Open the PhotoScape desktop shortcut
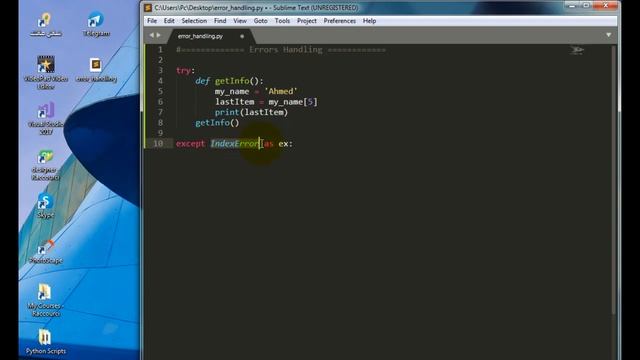Viewport: 640px width, 360px height. 45,252
